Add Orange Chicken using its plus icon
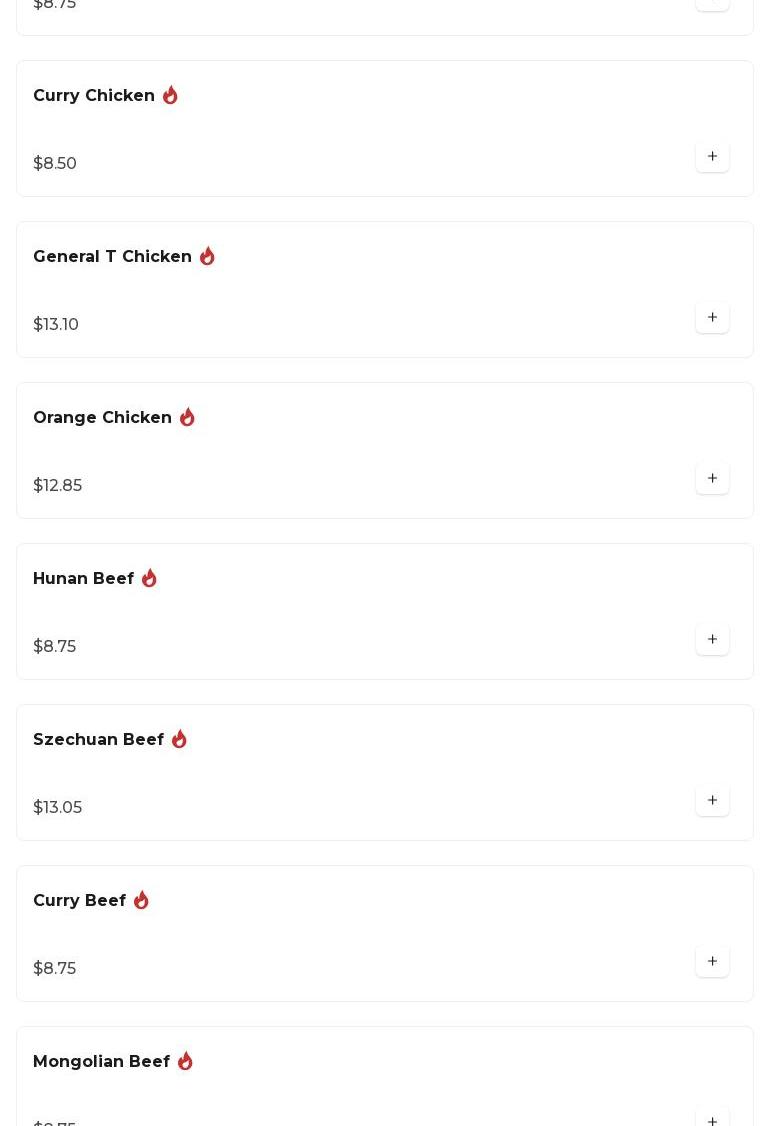This screenshot has height=1126, width=770. click(712, 479)
